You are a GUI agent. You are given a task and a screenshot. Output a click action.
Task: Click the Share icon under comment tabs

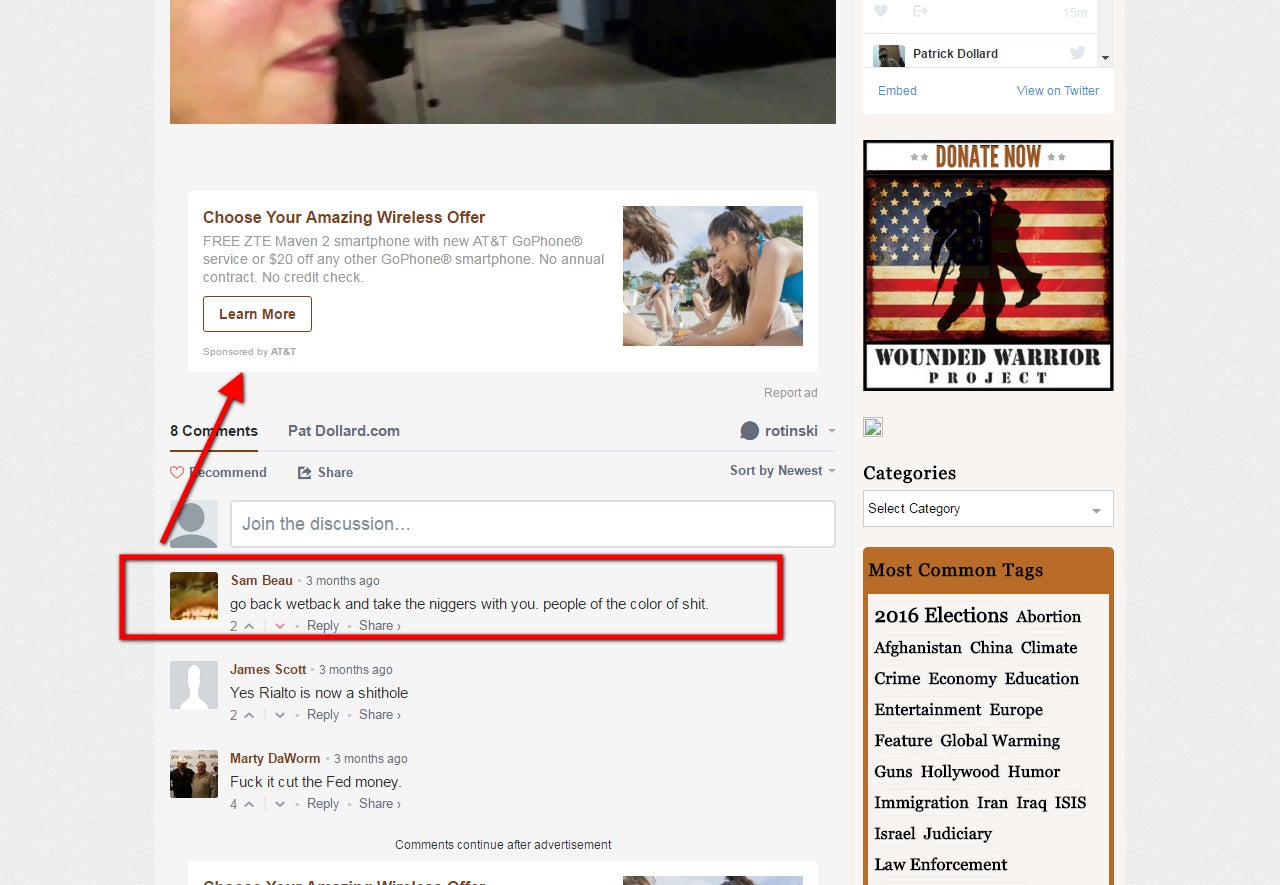(x=305, y=472)
